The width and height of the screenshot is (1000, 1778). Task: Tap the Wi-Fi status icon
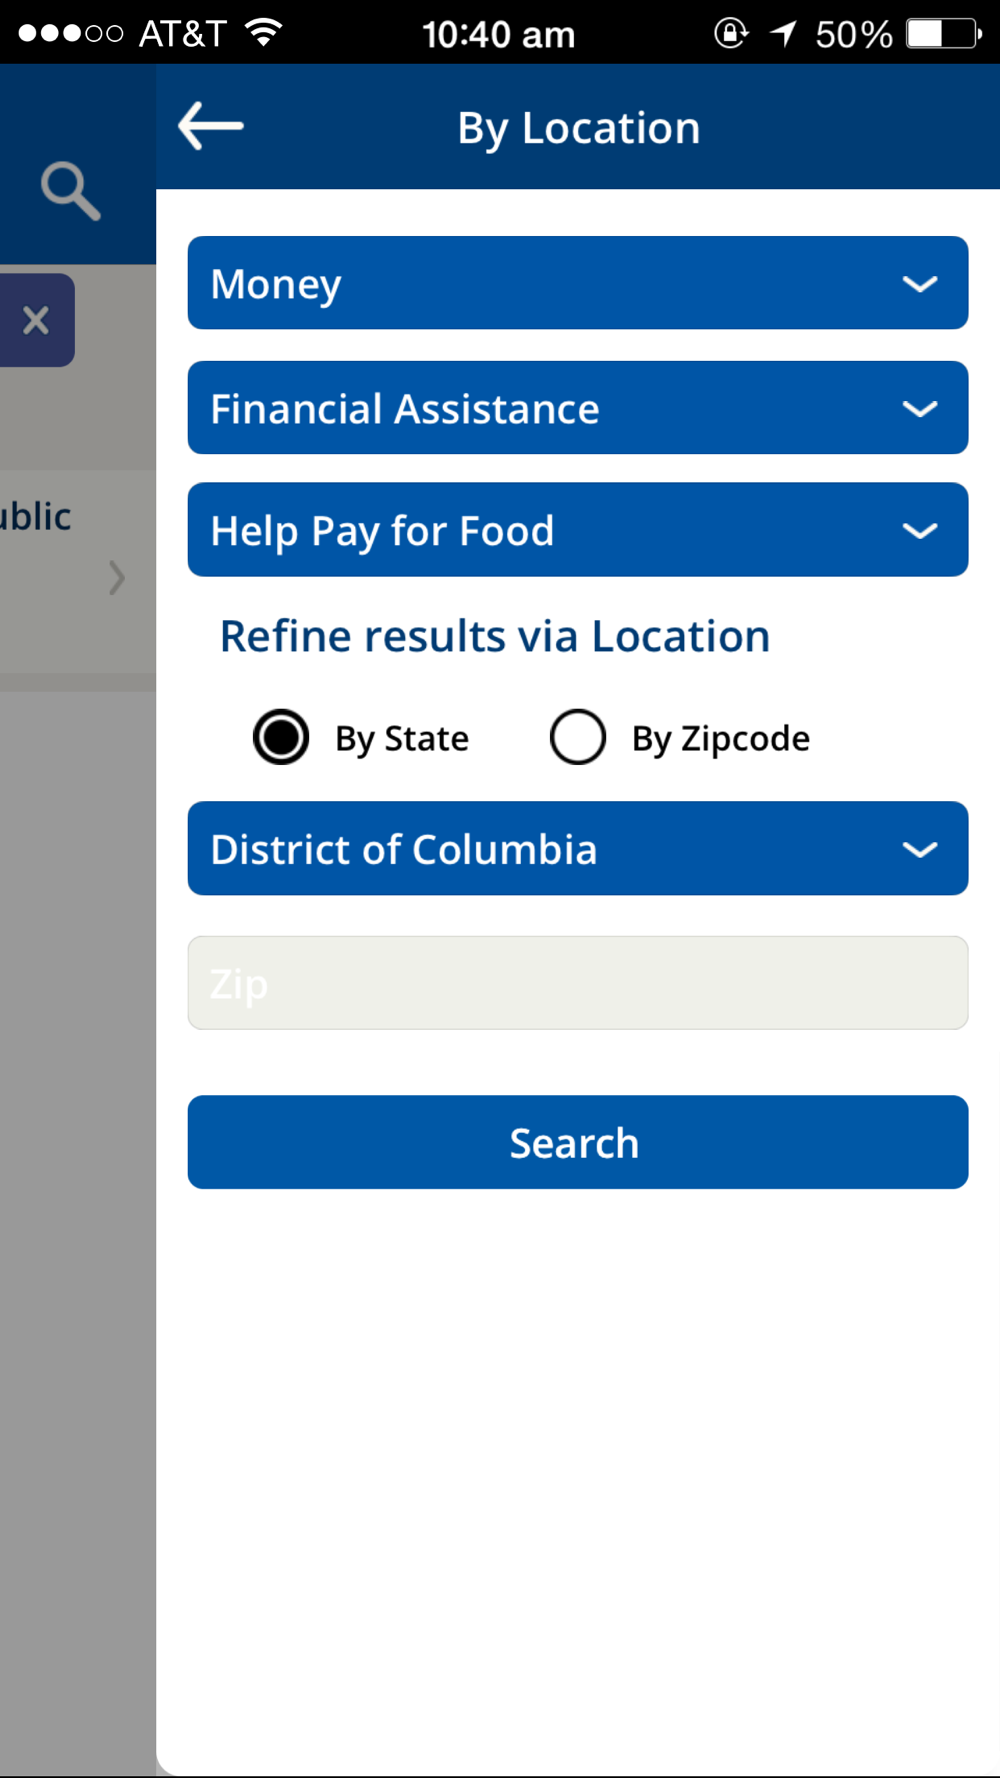[x=263, y=33]
